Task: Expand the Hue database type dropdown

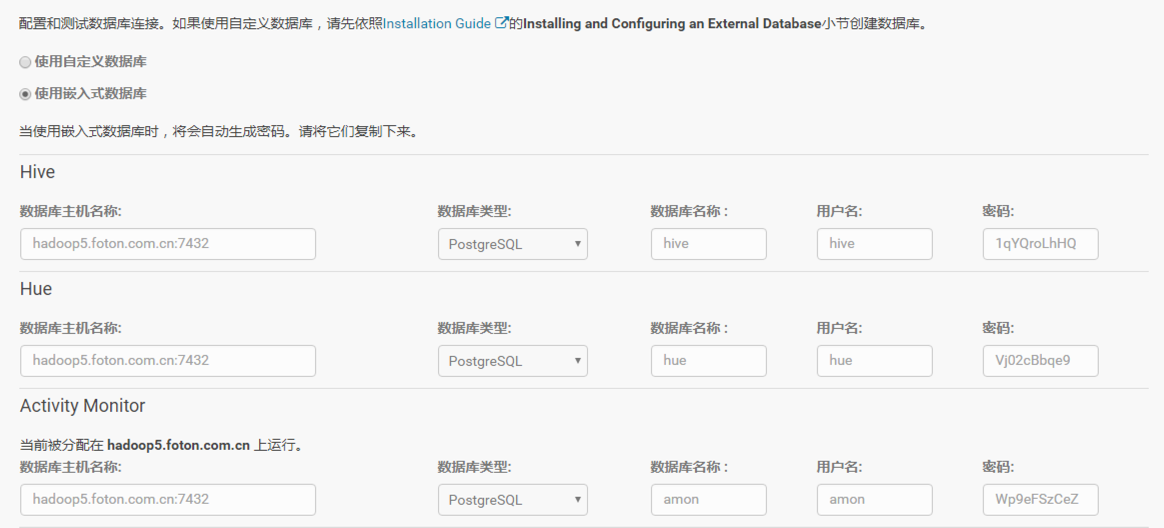Action: pyautogui.click(x=512, y=361)
